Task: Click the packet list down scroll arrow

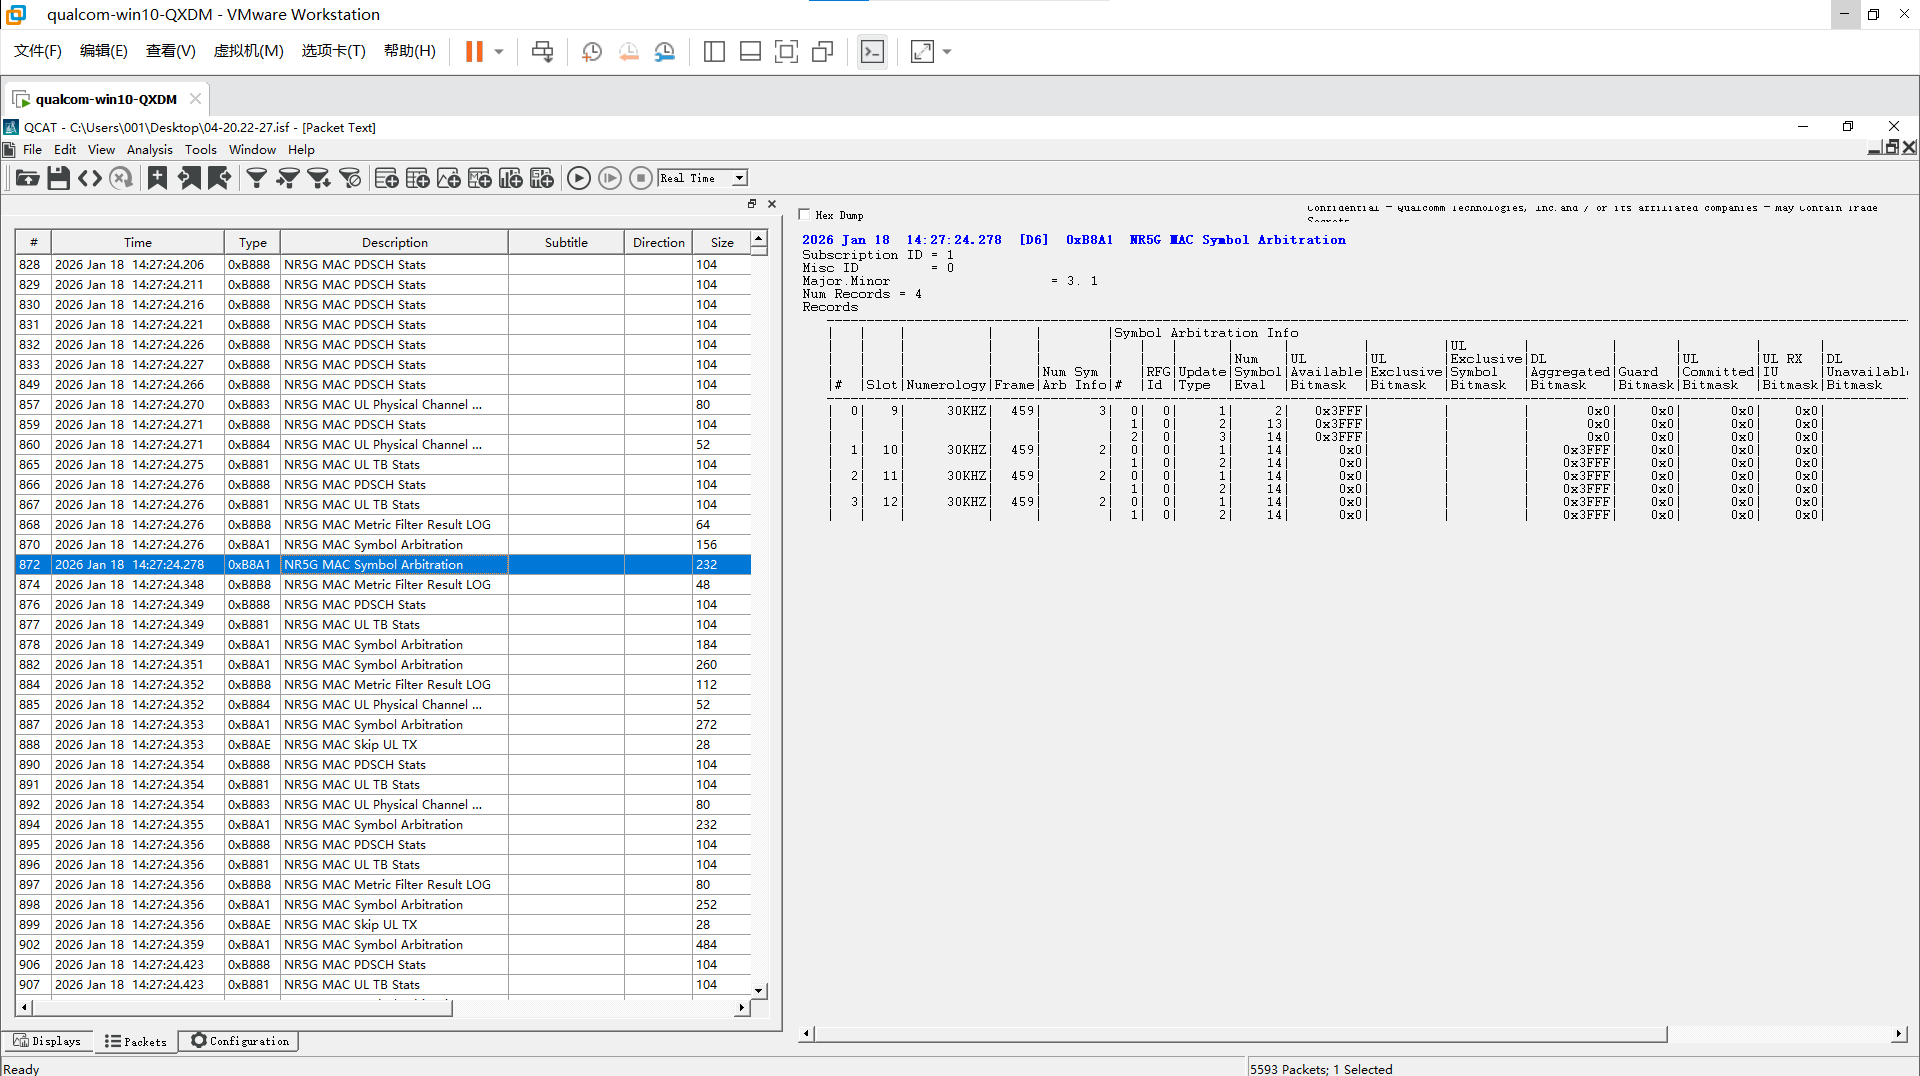Action: [x=759, y=990]
